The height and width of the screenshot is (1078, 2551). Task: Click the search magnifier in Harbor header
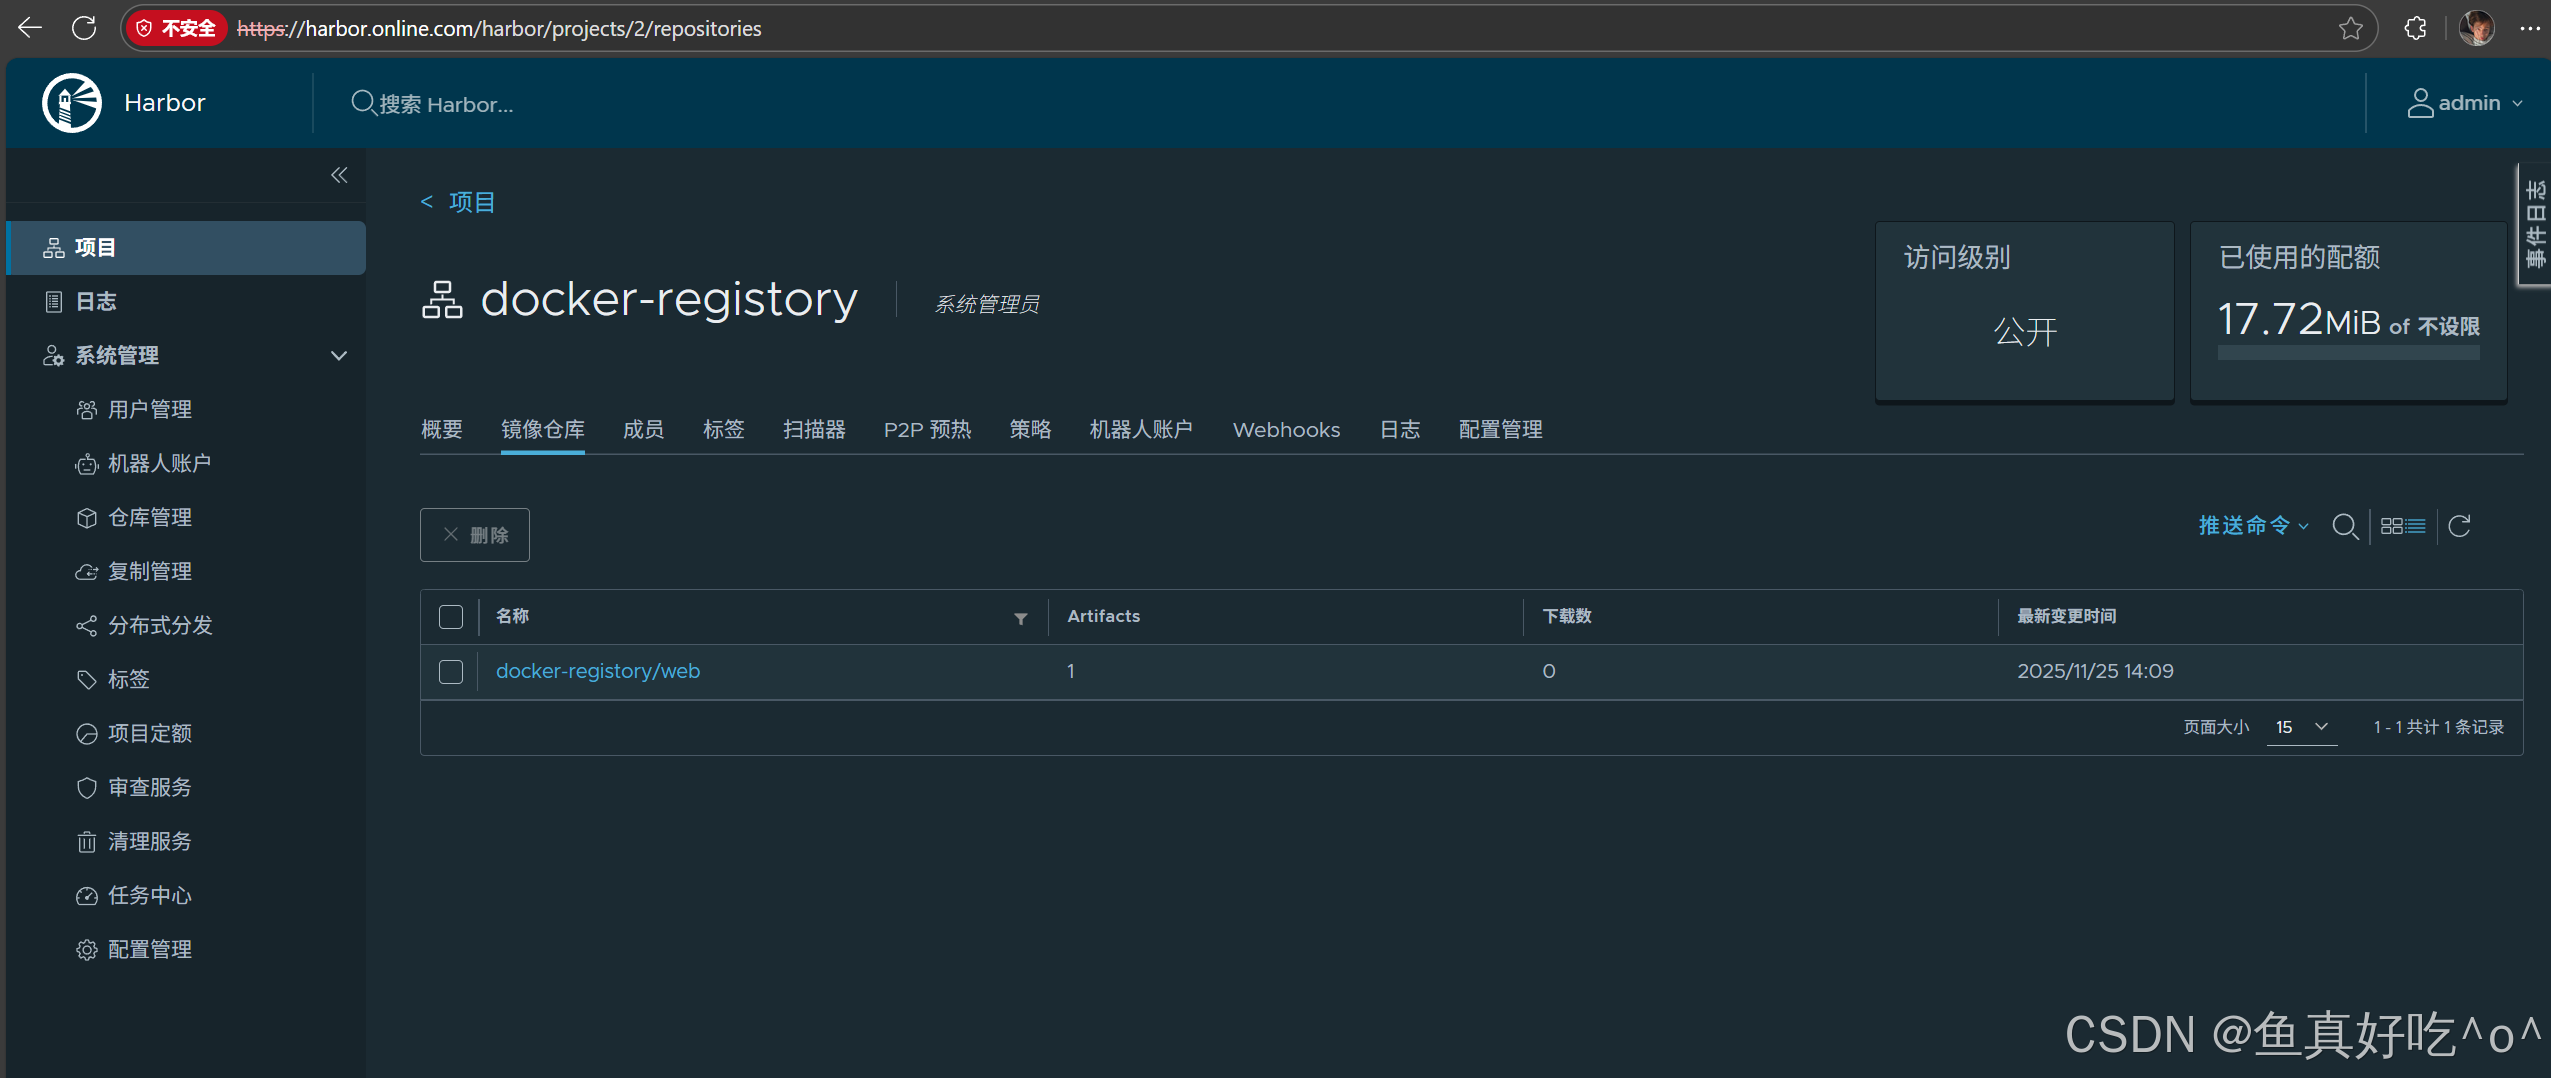click(363, 103)
